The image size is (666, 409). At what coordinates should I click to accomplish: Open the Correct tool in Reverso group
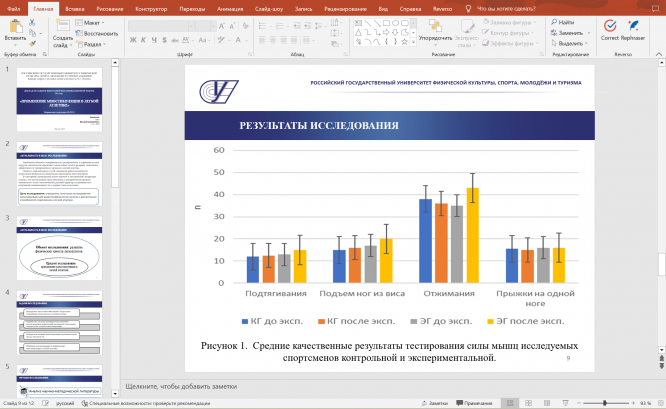point(610,26)
